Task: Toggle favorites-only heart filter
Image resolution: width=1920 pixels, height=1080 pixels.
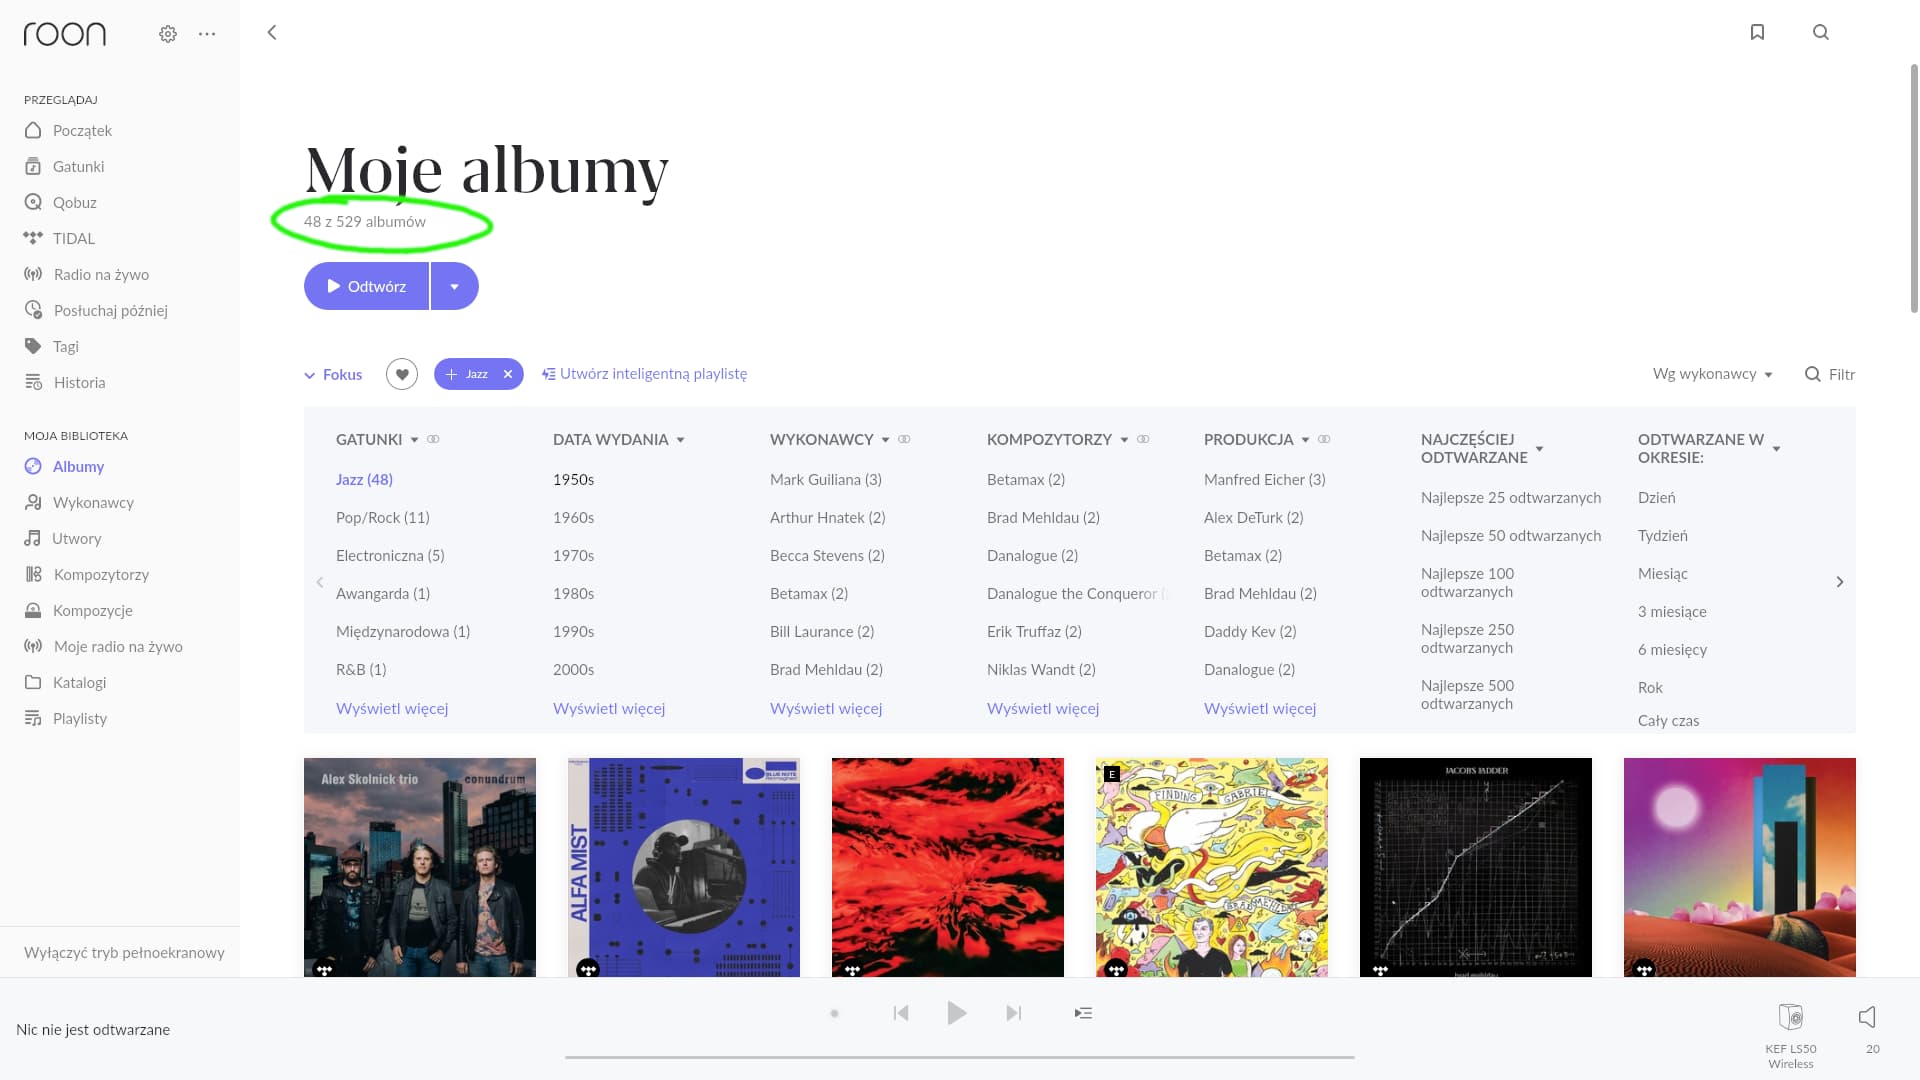Action: [x=402, y=374]
